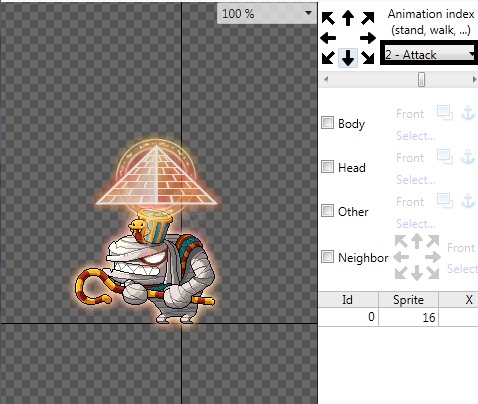
Task: Click Select... link for Other
Action: point(415,224)
